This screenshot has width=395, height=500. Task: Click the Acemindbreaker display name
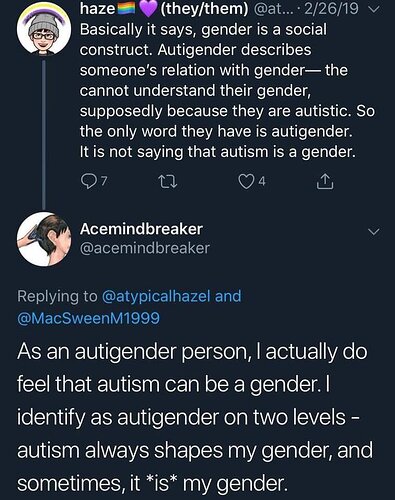tap(141, 229)
